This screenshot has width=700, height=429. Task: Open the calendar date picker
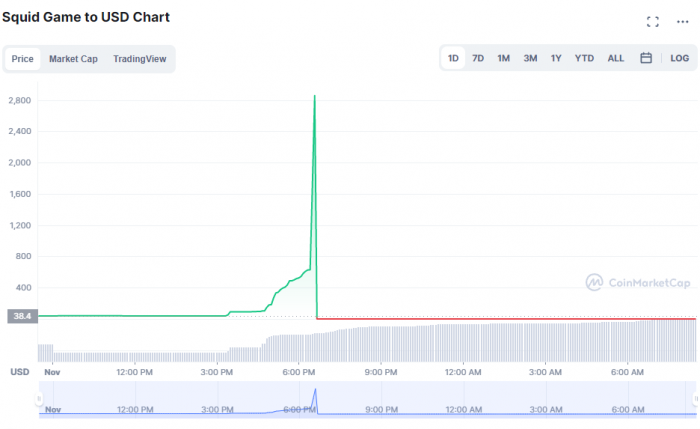[646, 58]
